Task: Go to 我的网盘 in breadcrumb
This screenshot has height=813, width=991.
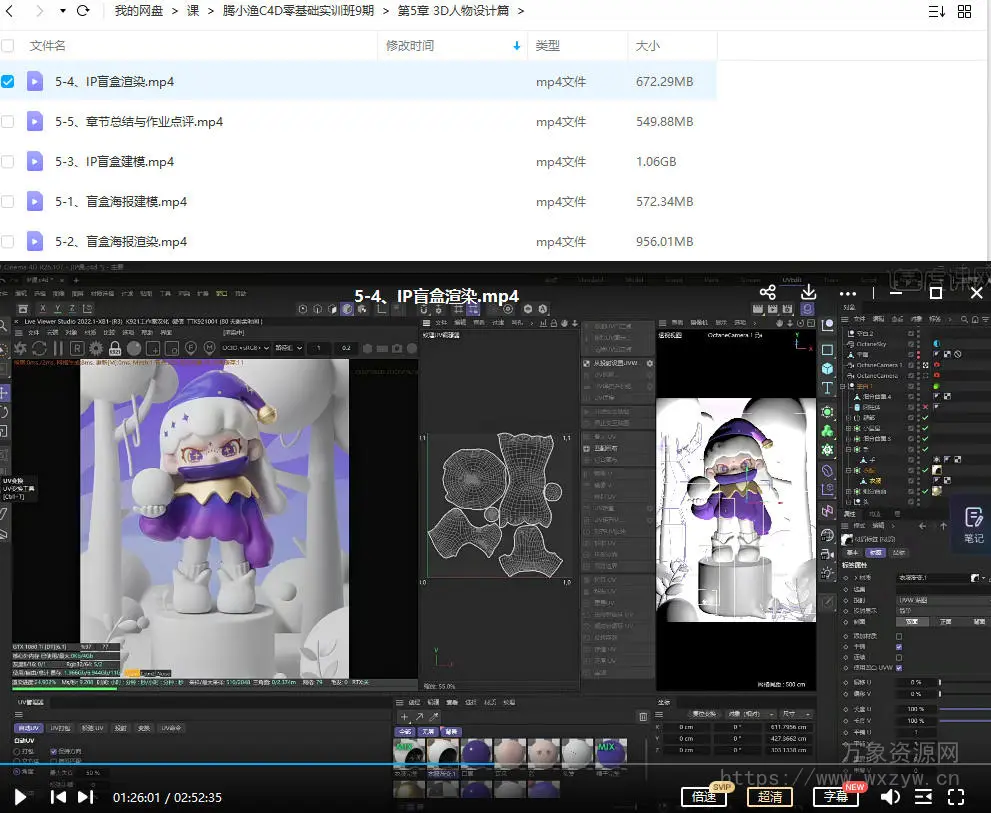Action: [x=141, y=11]
